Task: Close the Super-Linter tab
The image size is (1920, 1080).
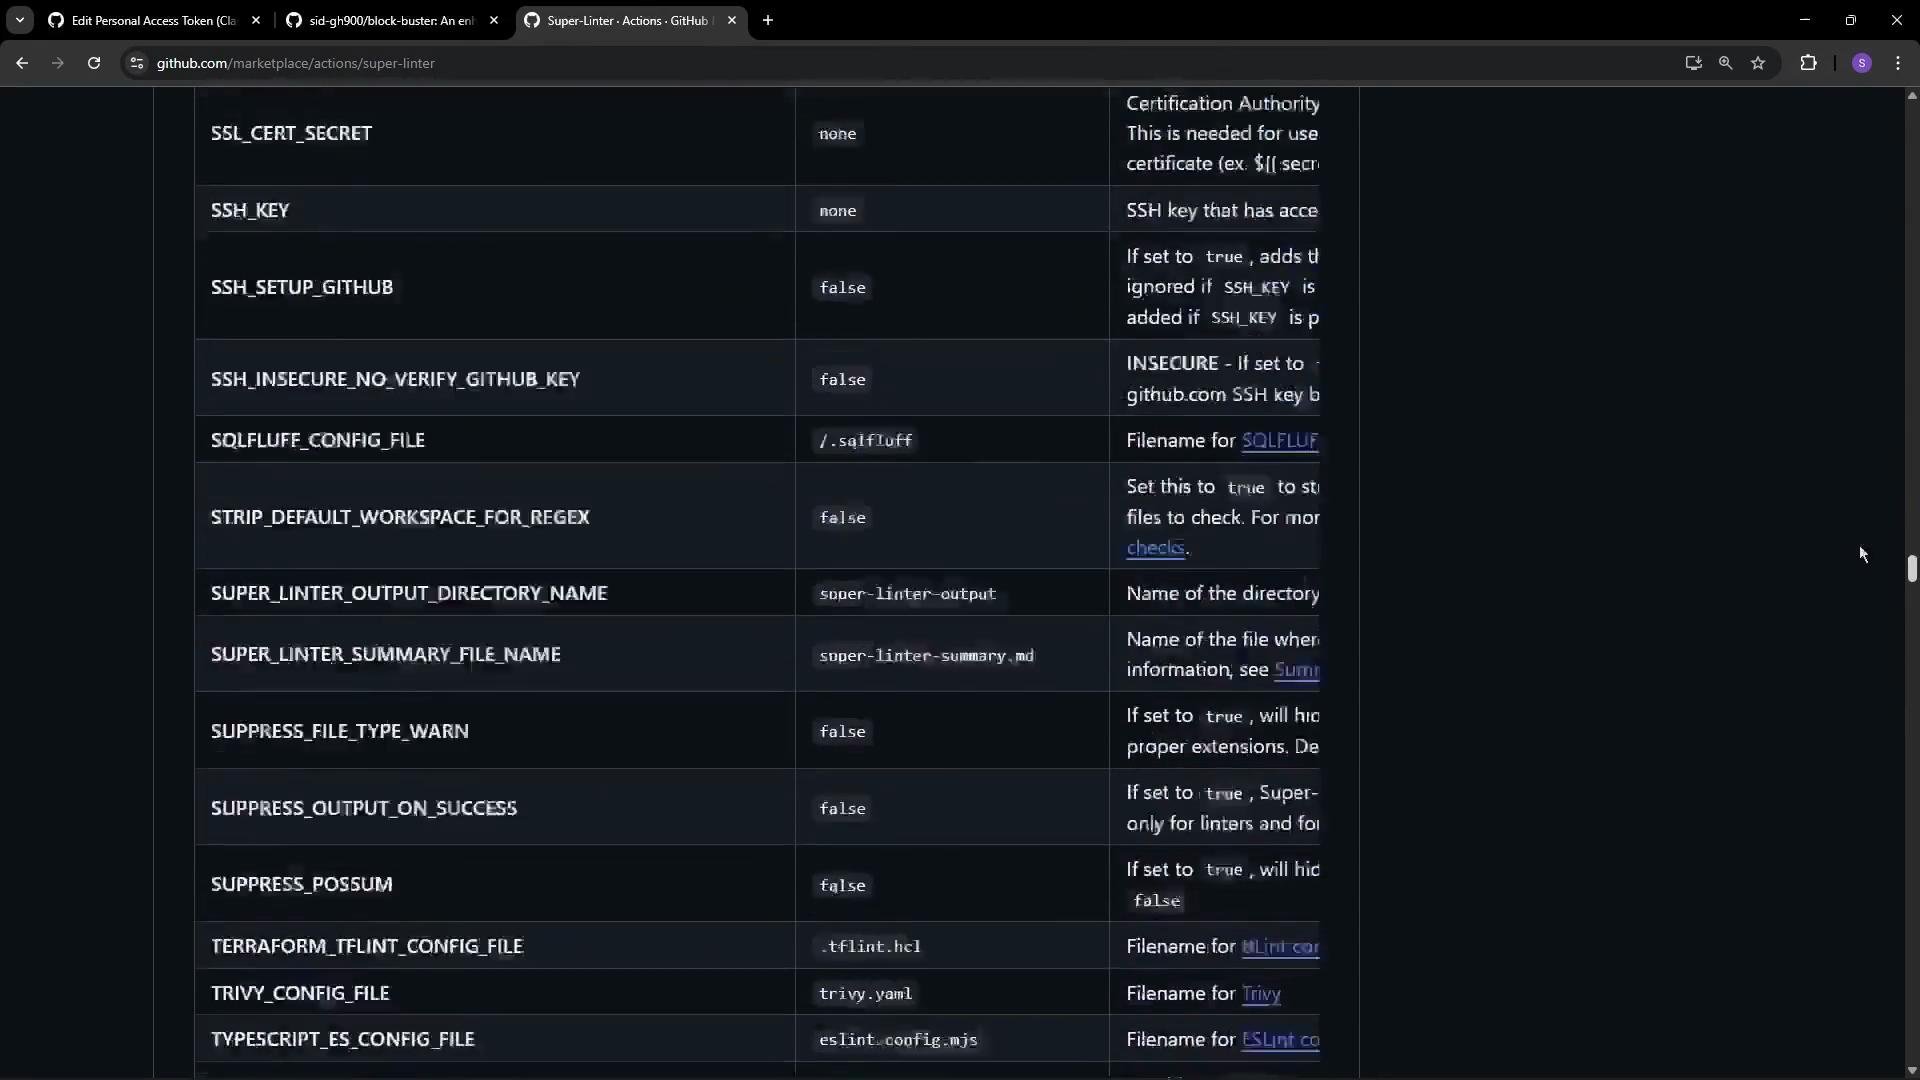Action: pos(732,20)
